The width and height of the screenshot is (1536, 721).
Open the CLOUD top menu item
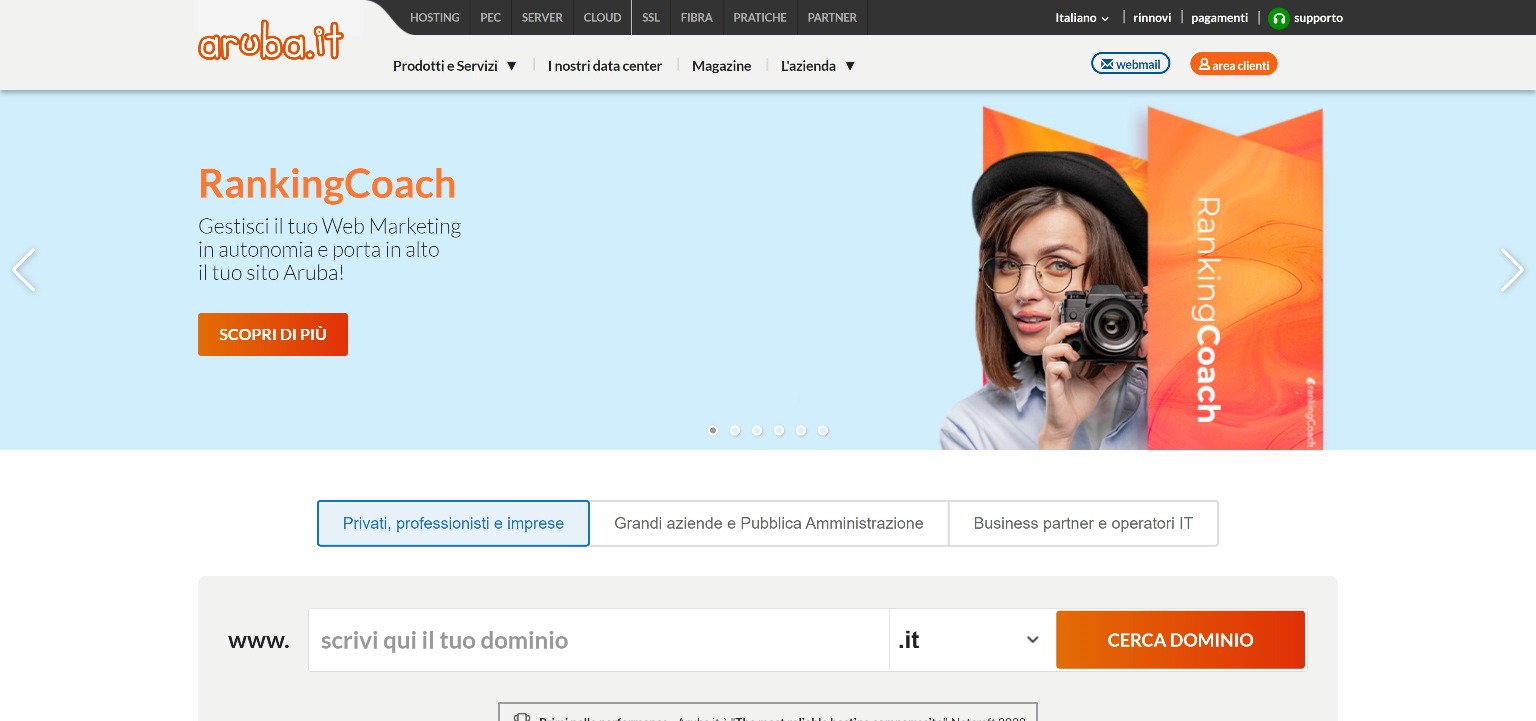602,18
